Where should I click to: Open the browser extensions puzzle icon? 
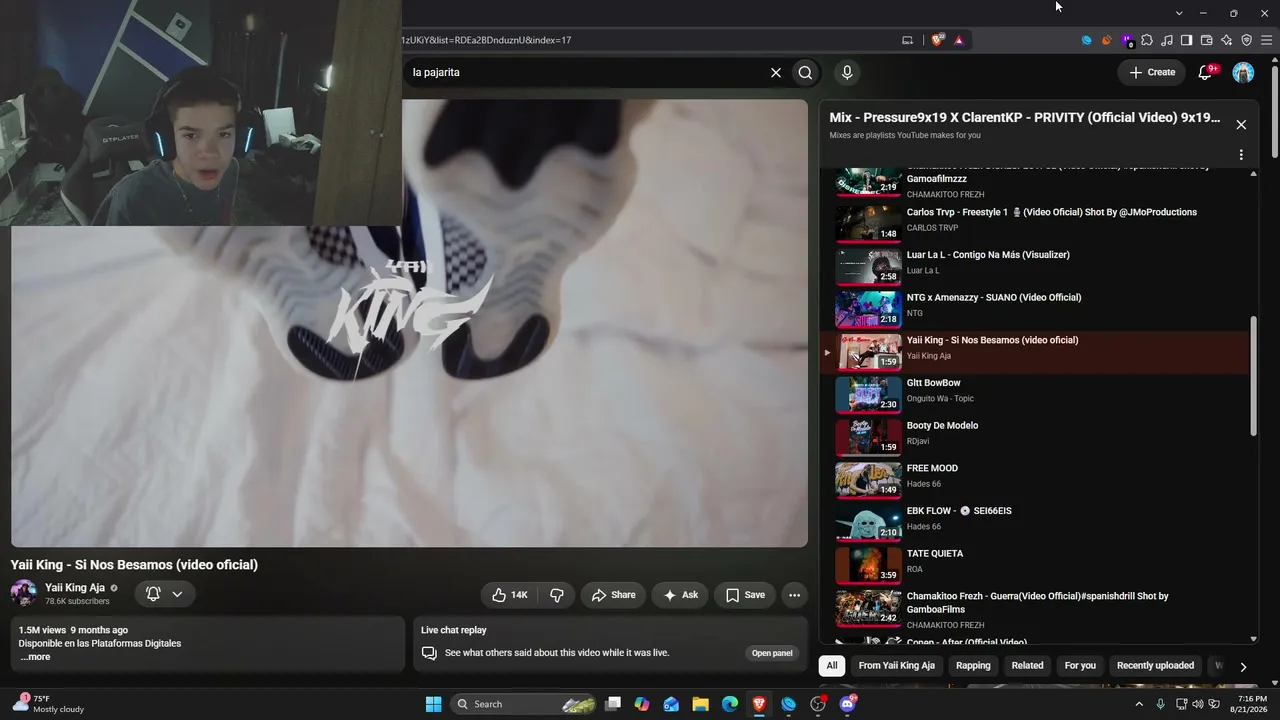pos(1147,40)
